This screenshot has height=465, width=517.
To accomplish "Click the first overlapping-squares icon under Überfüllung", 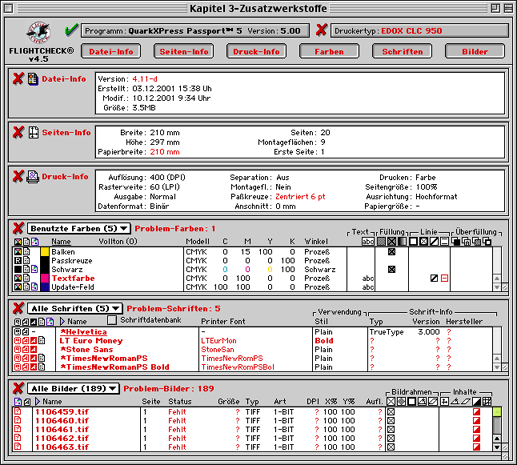I will coord(456,241).
